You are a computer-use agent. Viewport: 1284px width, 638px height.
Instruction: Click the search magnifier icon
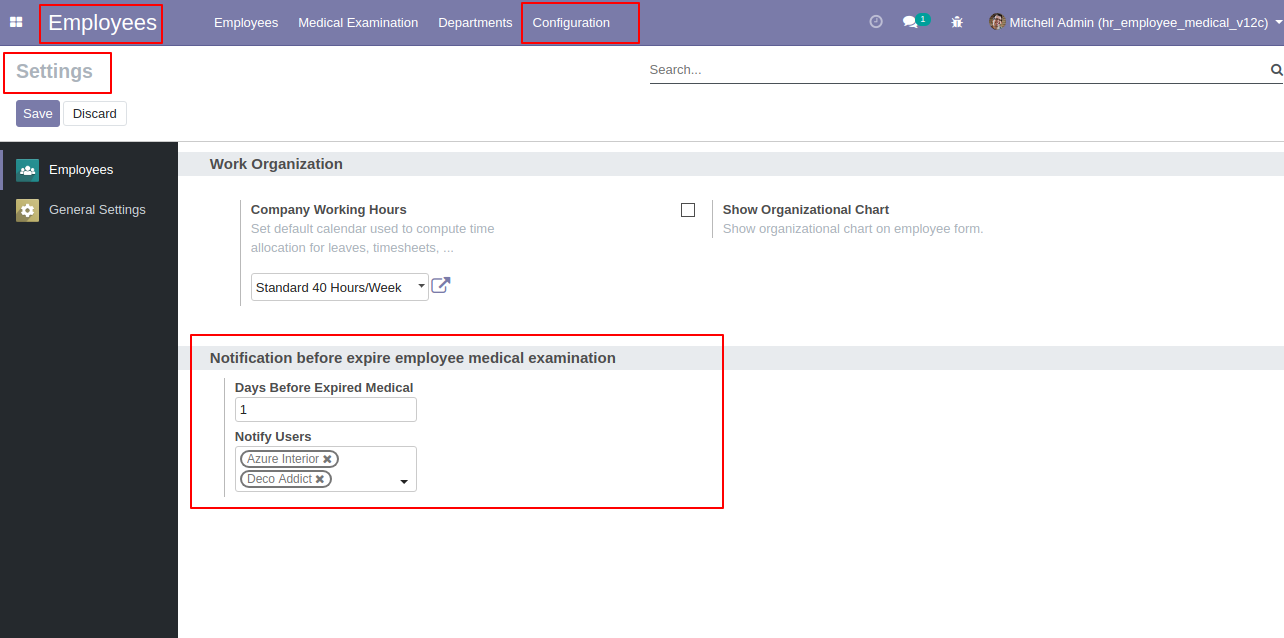(x=1276, y=70)
